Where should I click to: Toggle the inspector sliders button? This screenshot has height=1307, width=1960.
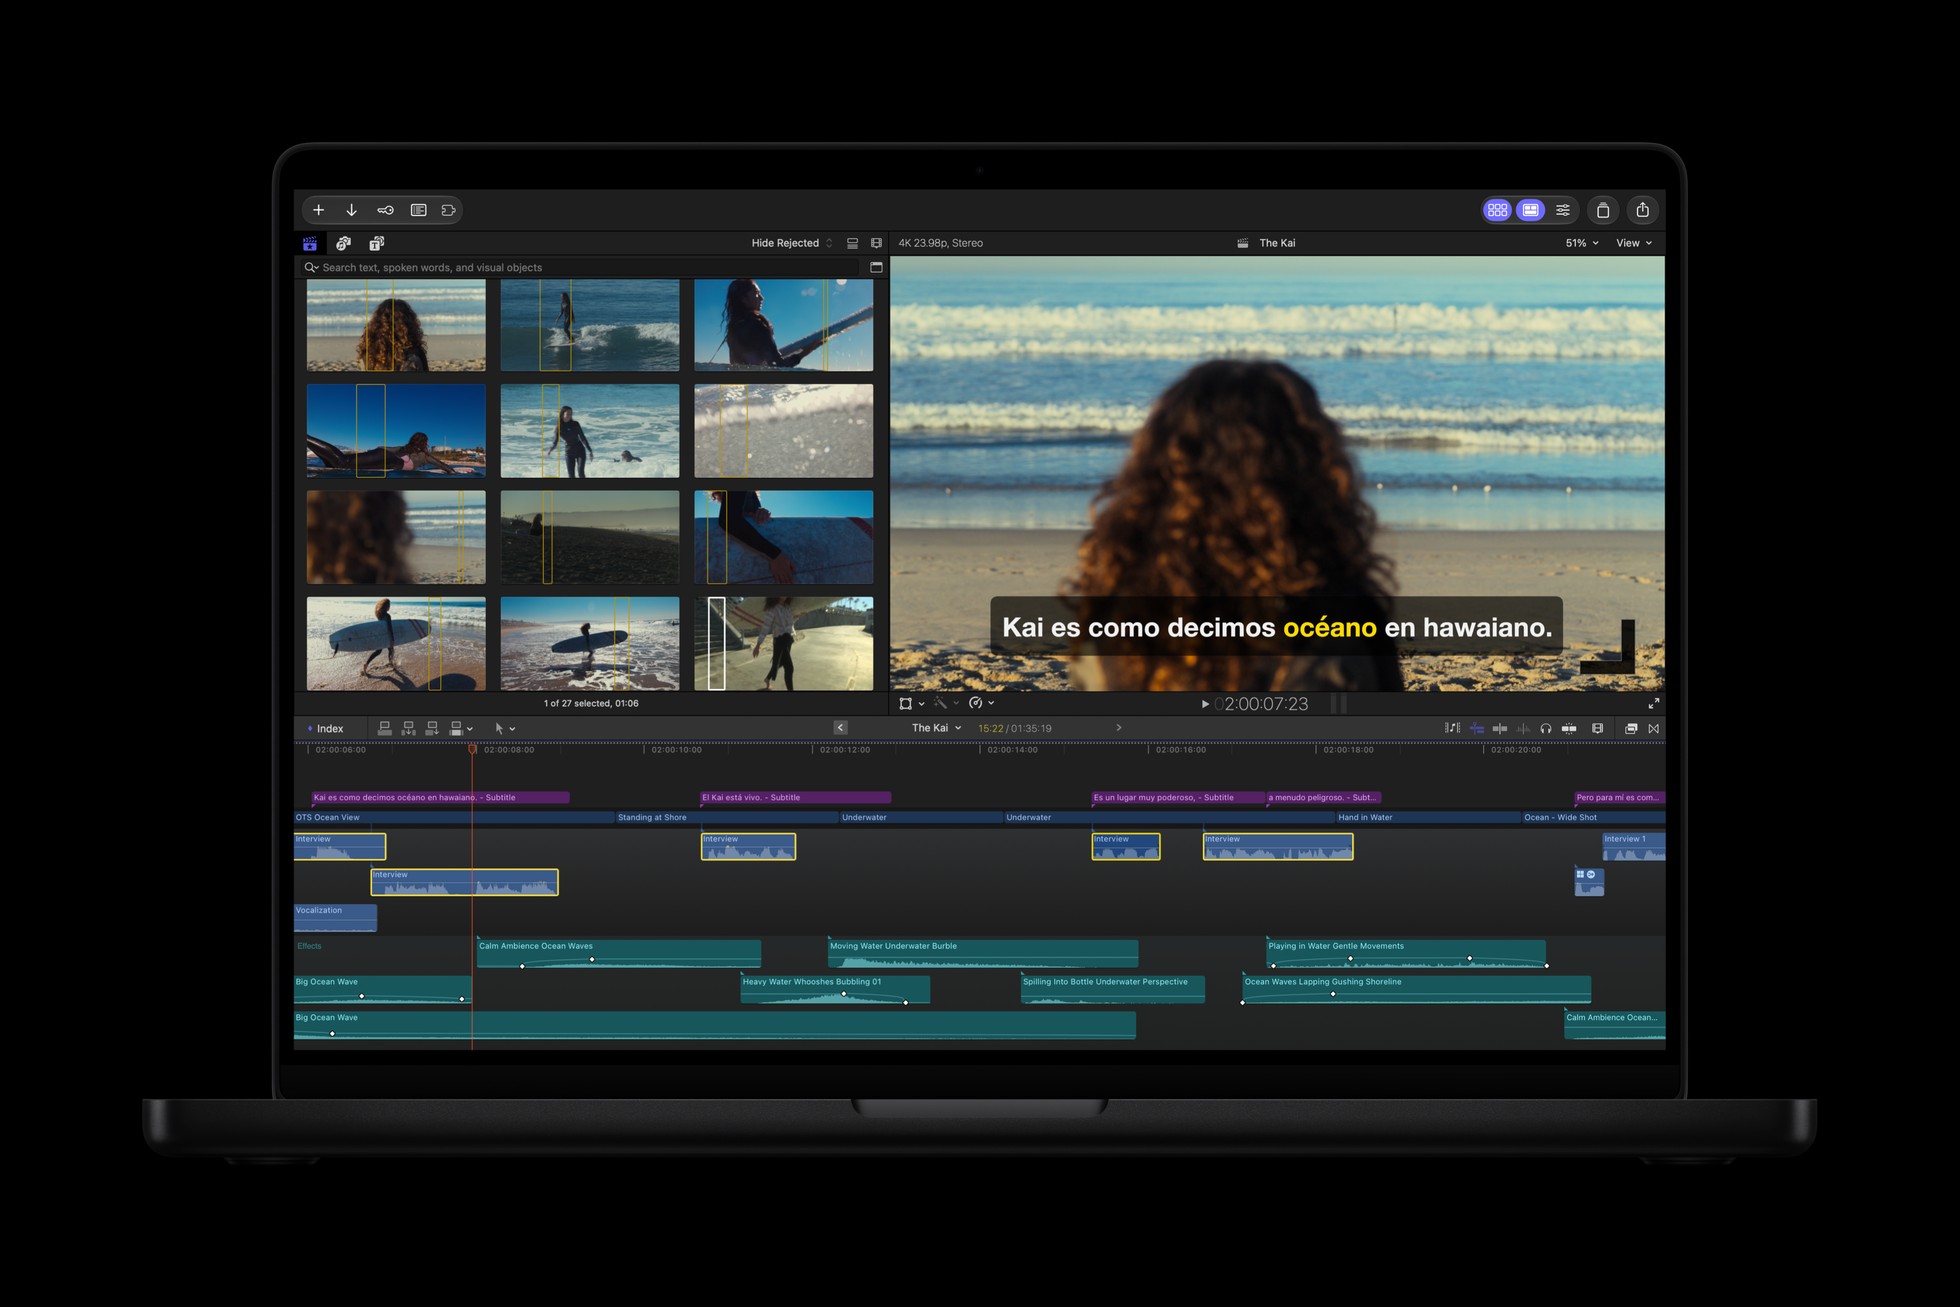click(1563, 210)
